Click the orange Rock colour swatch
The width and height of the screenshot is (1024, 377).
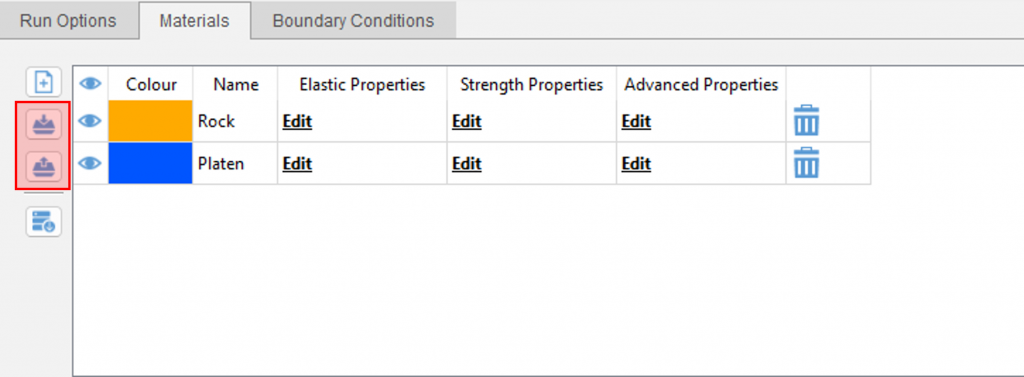coord(150,121)
